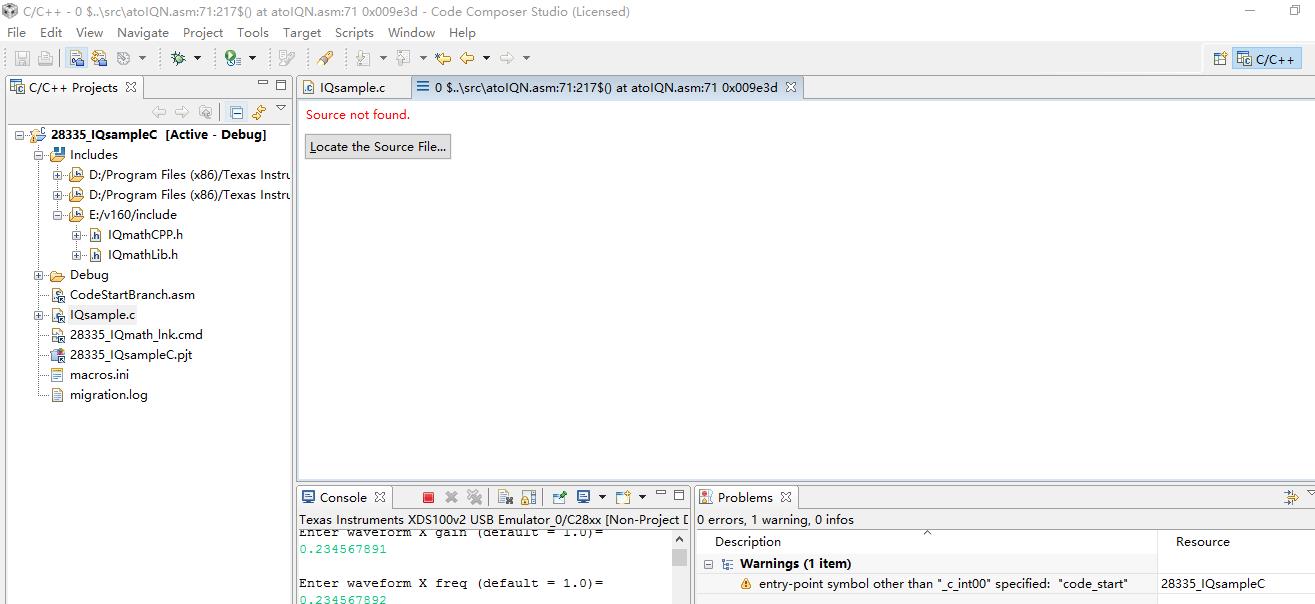Open the Navigate menu
The image size is (1315, 604).
[x=143, y=32]
